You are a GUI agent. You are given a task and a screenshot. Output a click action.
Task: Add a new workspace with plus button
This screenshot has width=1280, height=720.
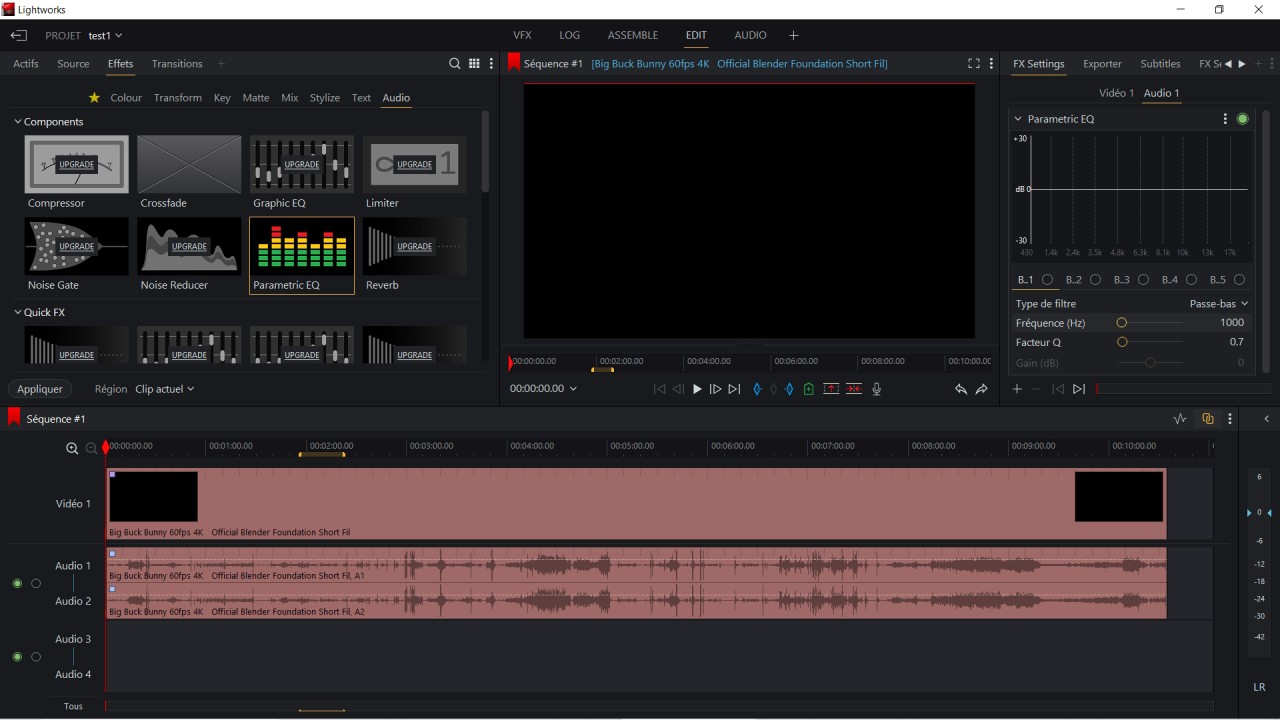coord(794,36)
